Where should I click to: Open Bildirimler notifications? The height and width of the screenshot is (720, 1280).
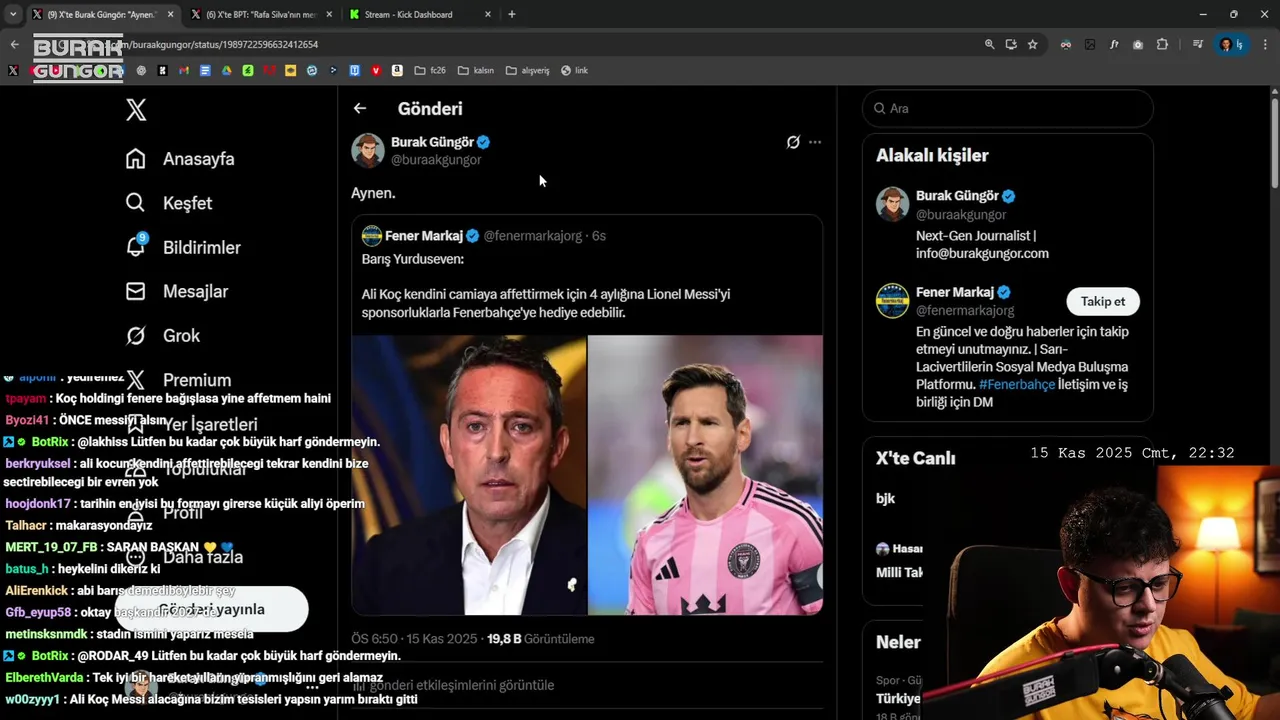(182, 247)
